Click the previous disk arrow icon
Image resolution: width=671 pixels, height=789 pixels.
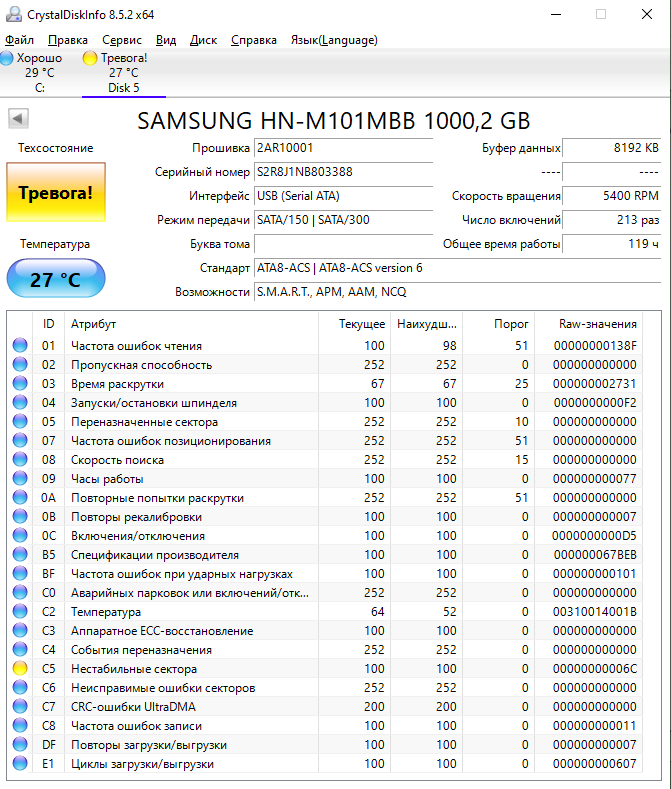(18, 119)
